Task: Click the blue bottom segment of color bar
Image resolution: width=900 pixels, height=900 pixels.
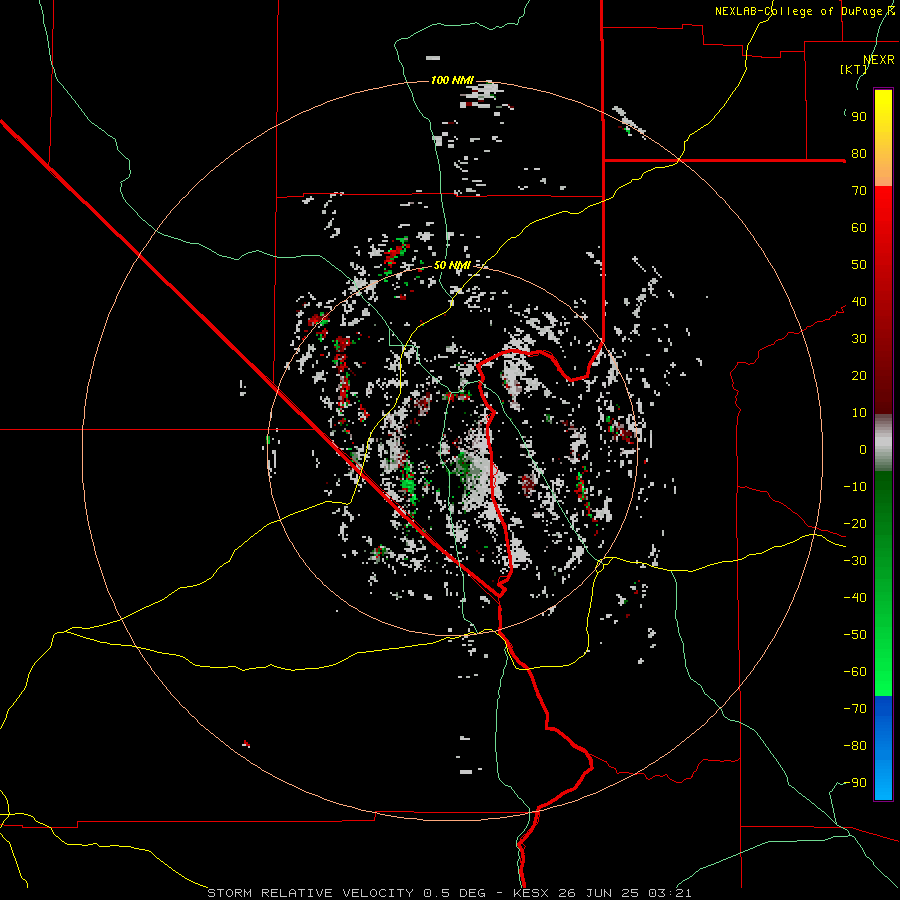Action: point(883,748)
